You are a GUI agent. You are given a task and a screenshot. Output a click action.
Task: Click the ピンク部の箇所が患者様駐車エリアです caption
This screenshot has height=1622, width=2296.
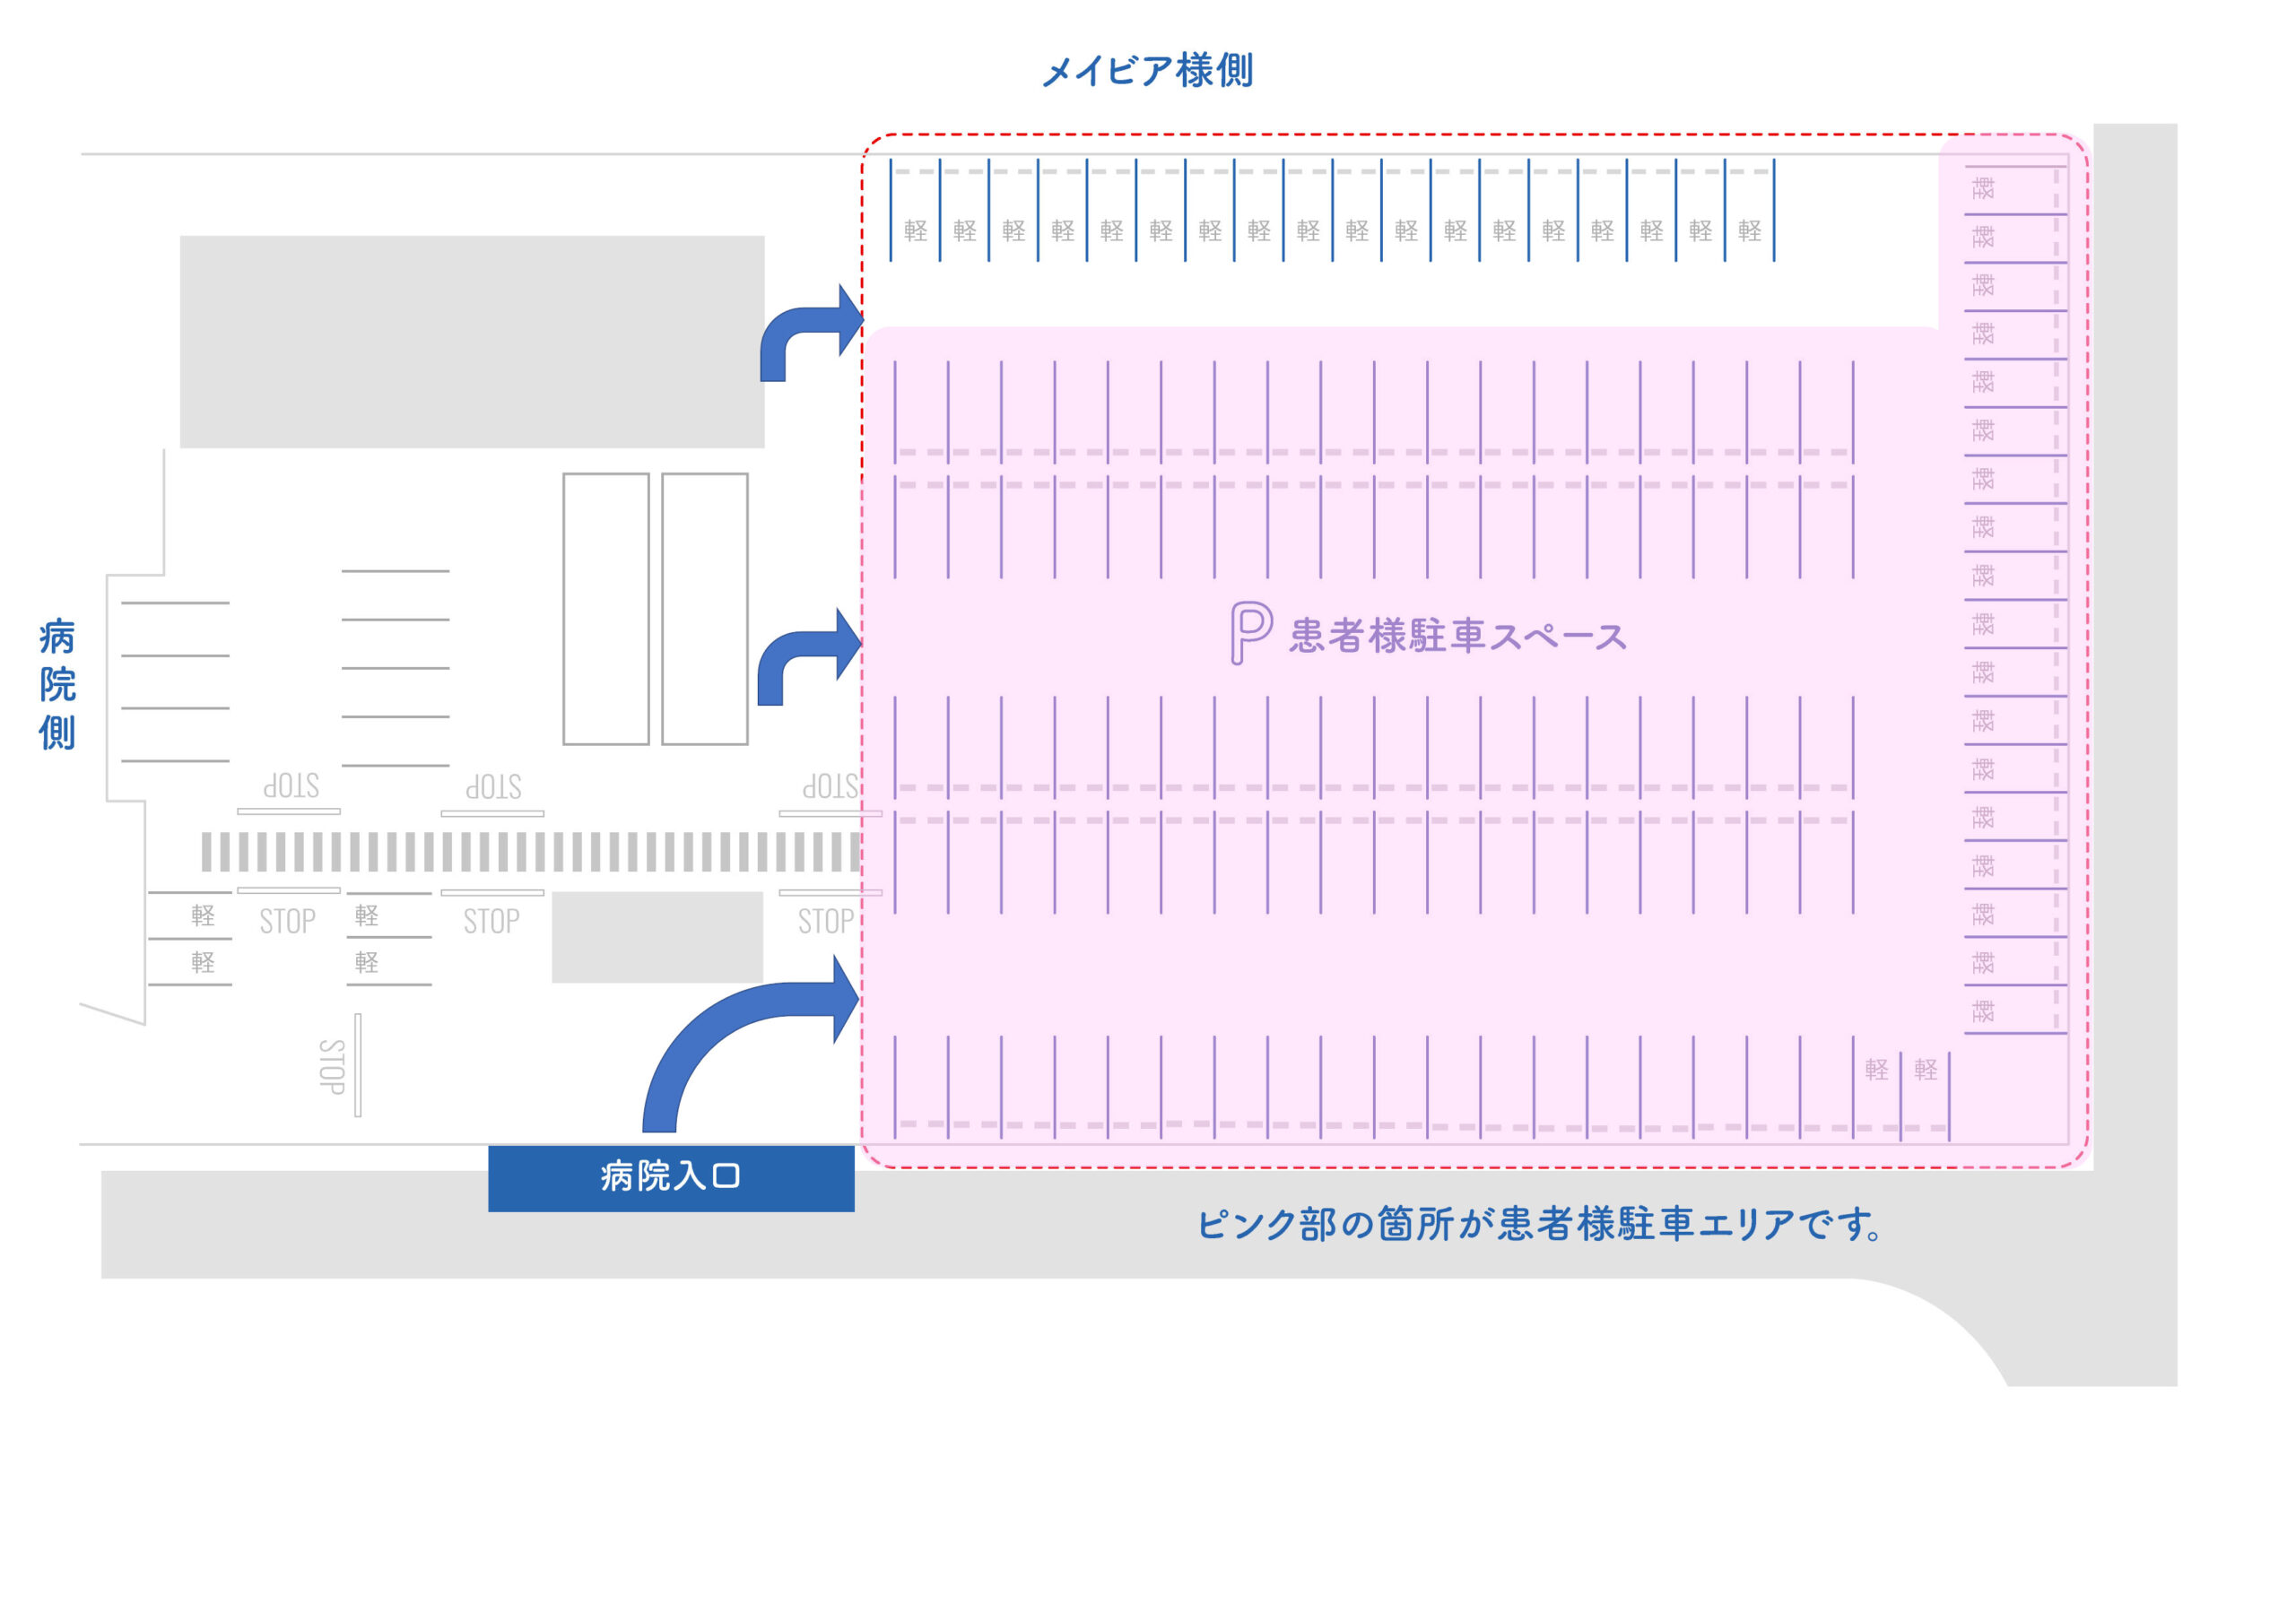click(x=1540, y=1224)
